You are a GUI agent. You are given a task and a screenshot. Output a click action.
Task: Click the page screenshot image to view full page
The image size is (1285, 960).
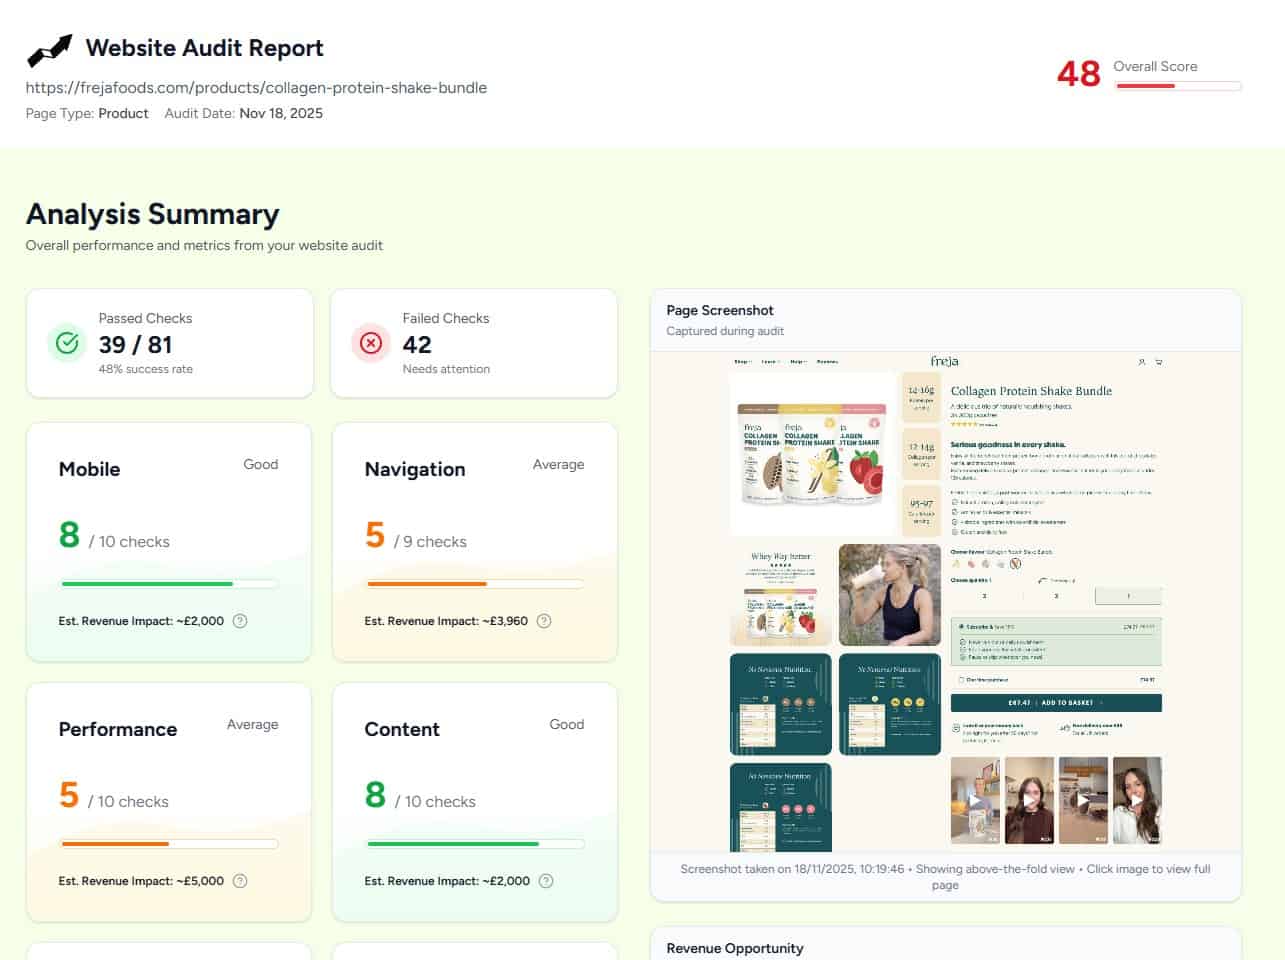coord(945,601)
